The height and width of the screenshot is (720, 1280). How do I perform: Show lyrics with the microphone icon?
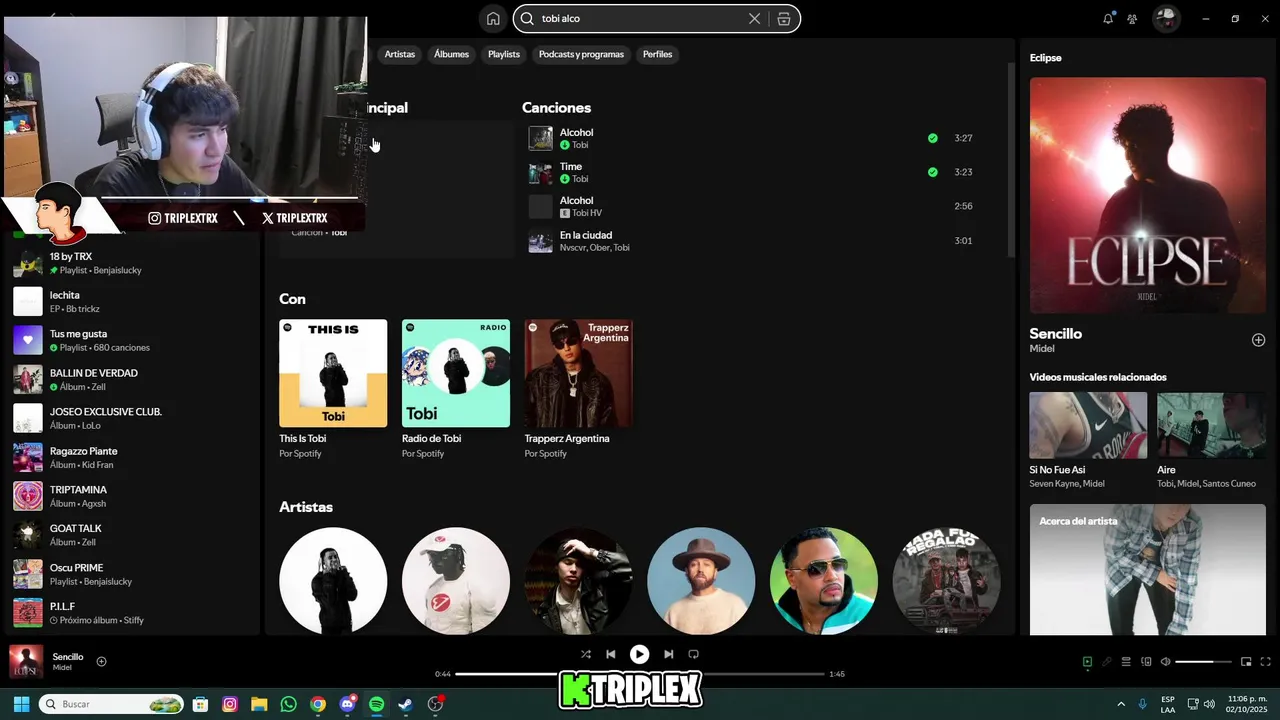(x=1107, y=661)
